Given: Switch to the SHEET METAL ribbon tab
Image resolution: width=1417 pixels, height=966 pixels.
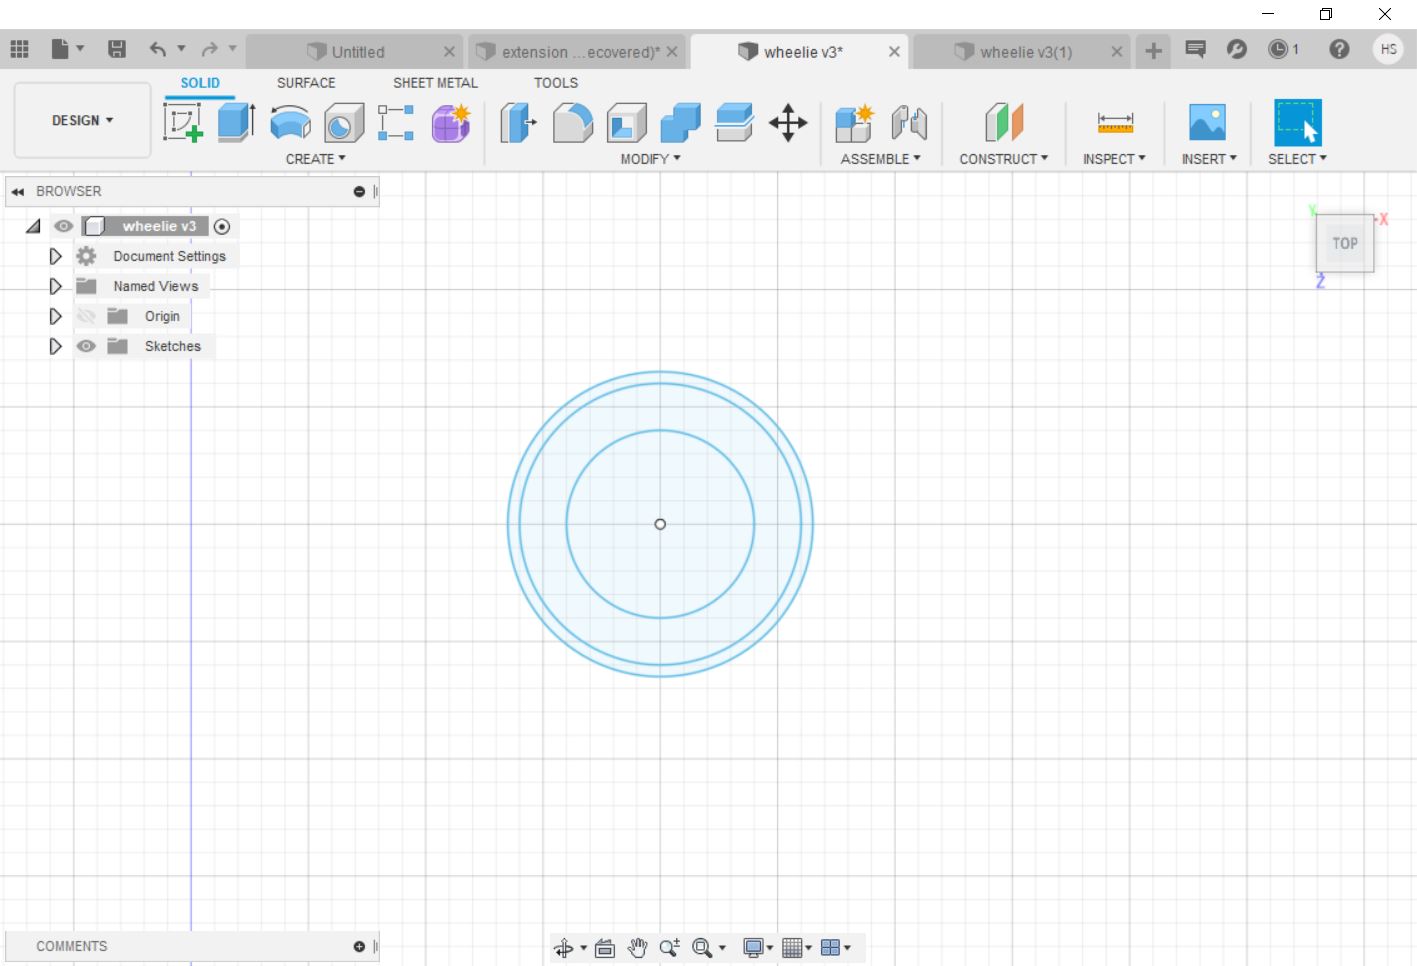Looking at the screenshot, I should [x=435, y=83].
